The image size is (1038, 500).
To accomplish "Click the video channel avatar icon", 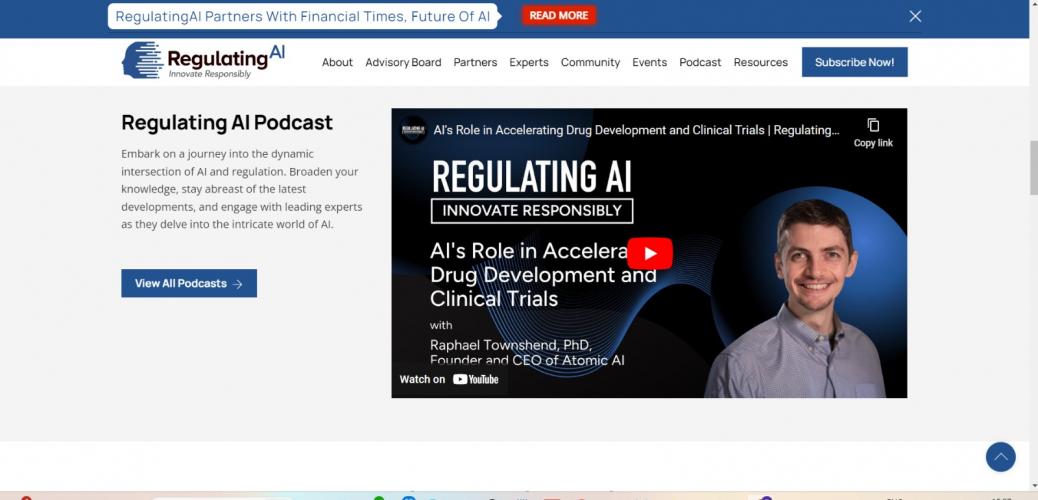I will pos(413,130).
